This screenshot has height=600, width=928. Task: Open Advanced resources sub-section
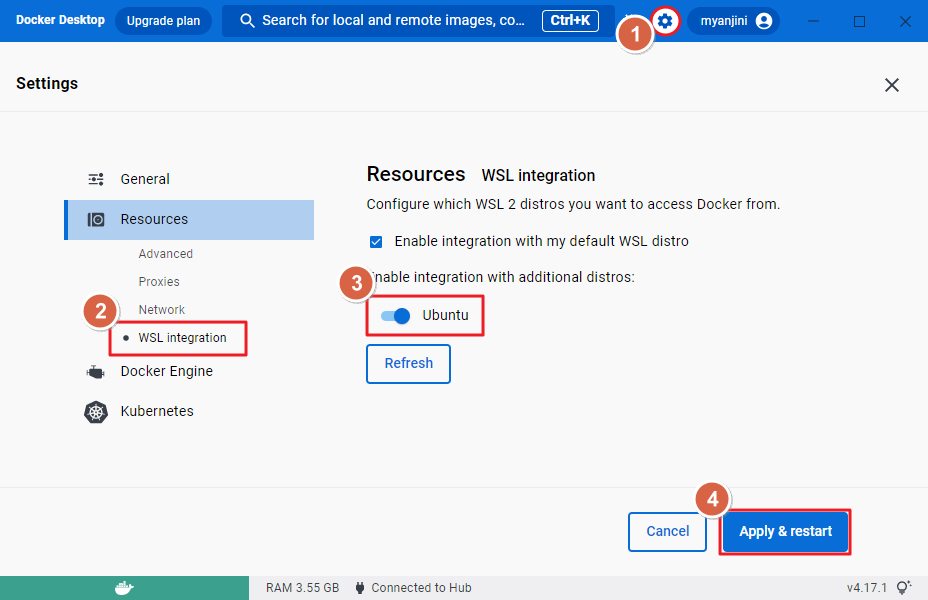166,254
